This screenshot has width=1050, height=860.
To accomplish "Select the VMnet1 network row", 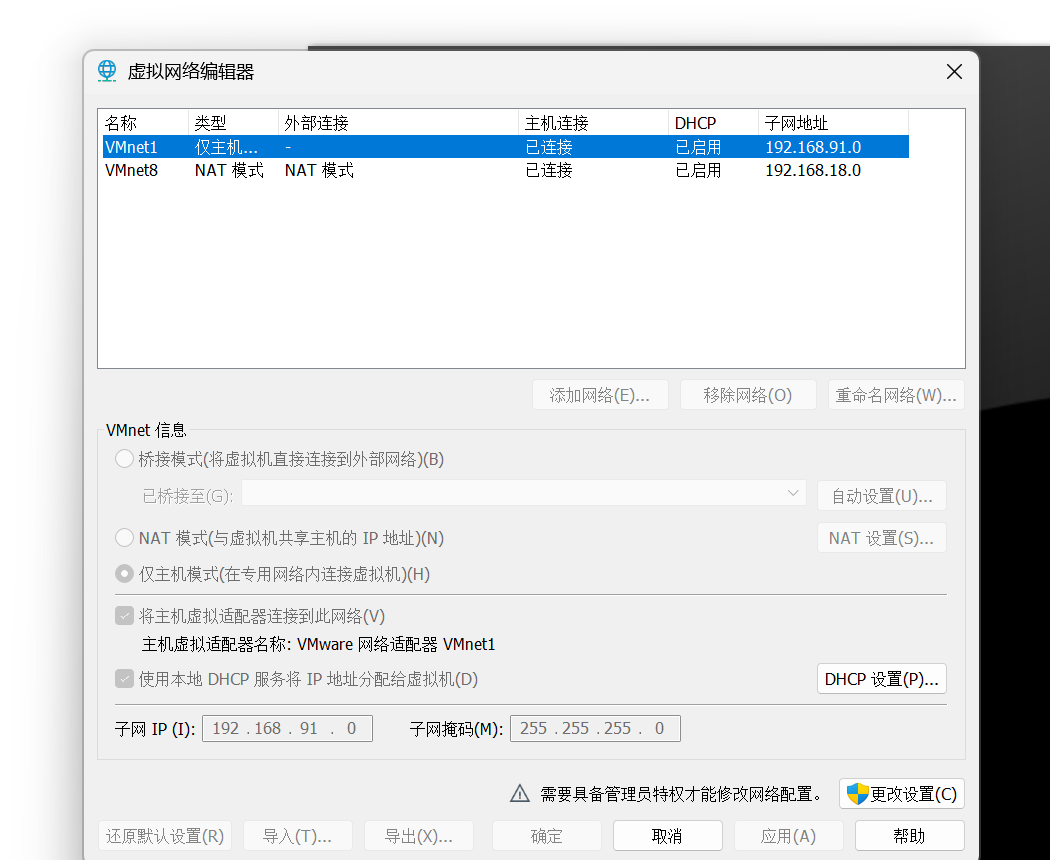I will [x=506, y=147].
